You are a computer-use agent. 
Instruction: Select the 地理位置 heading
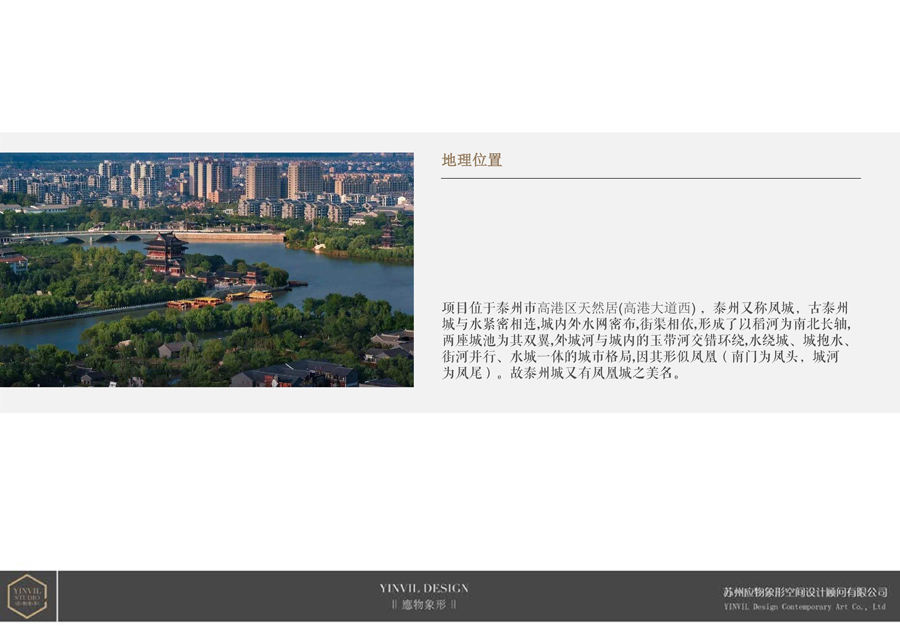click(472, 160)
